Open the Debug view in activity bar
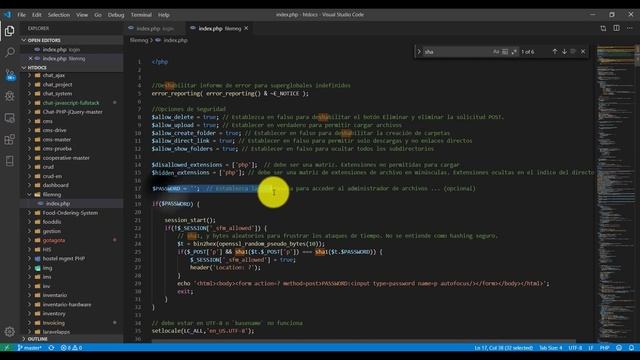This screenshot has width=640, height=360. 9,96
